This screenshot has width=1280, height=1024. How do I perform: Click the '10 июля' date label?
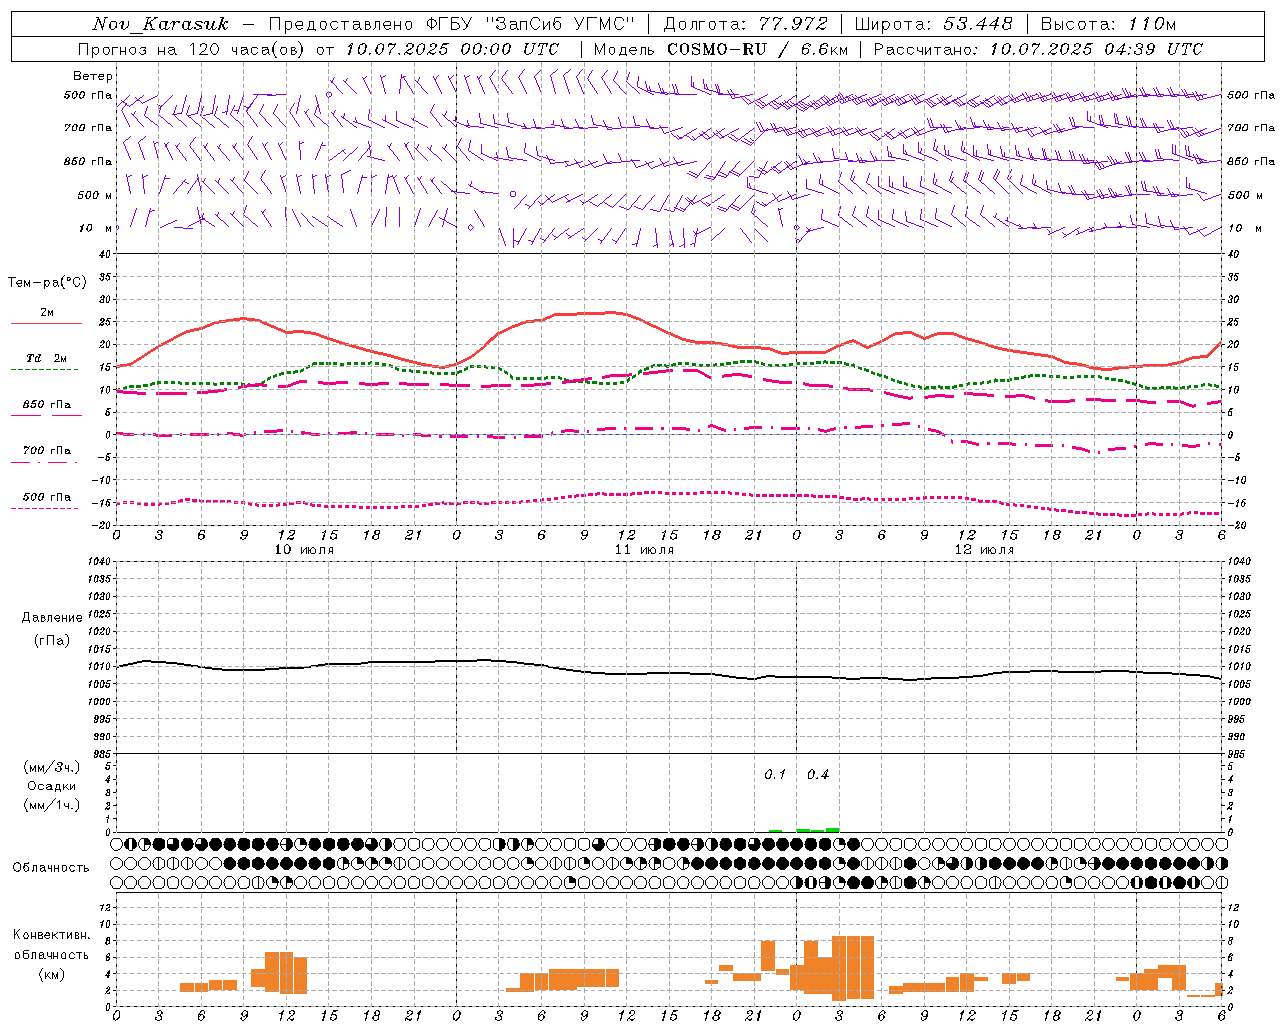pyautogui.click(x=304, y=550)
